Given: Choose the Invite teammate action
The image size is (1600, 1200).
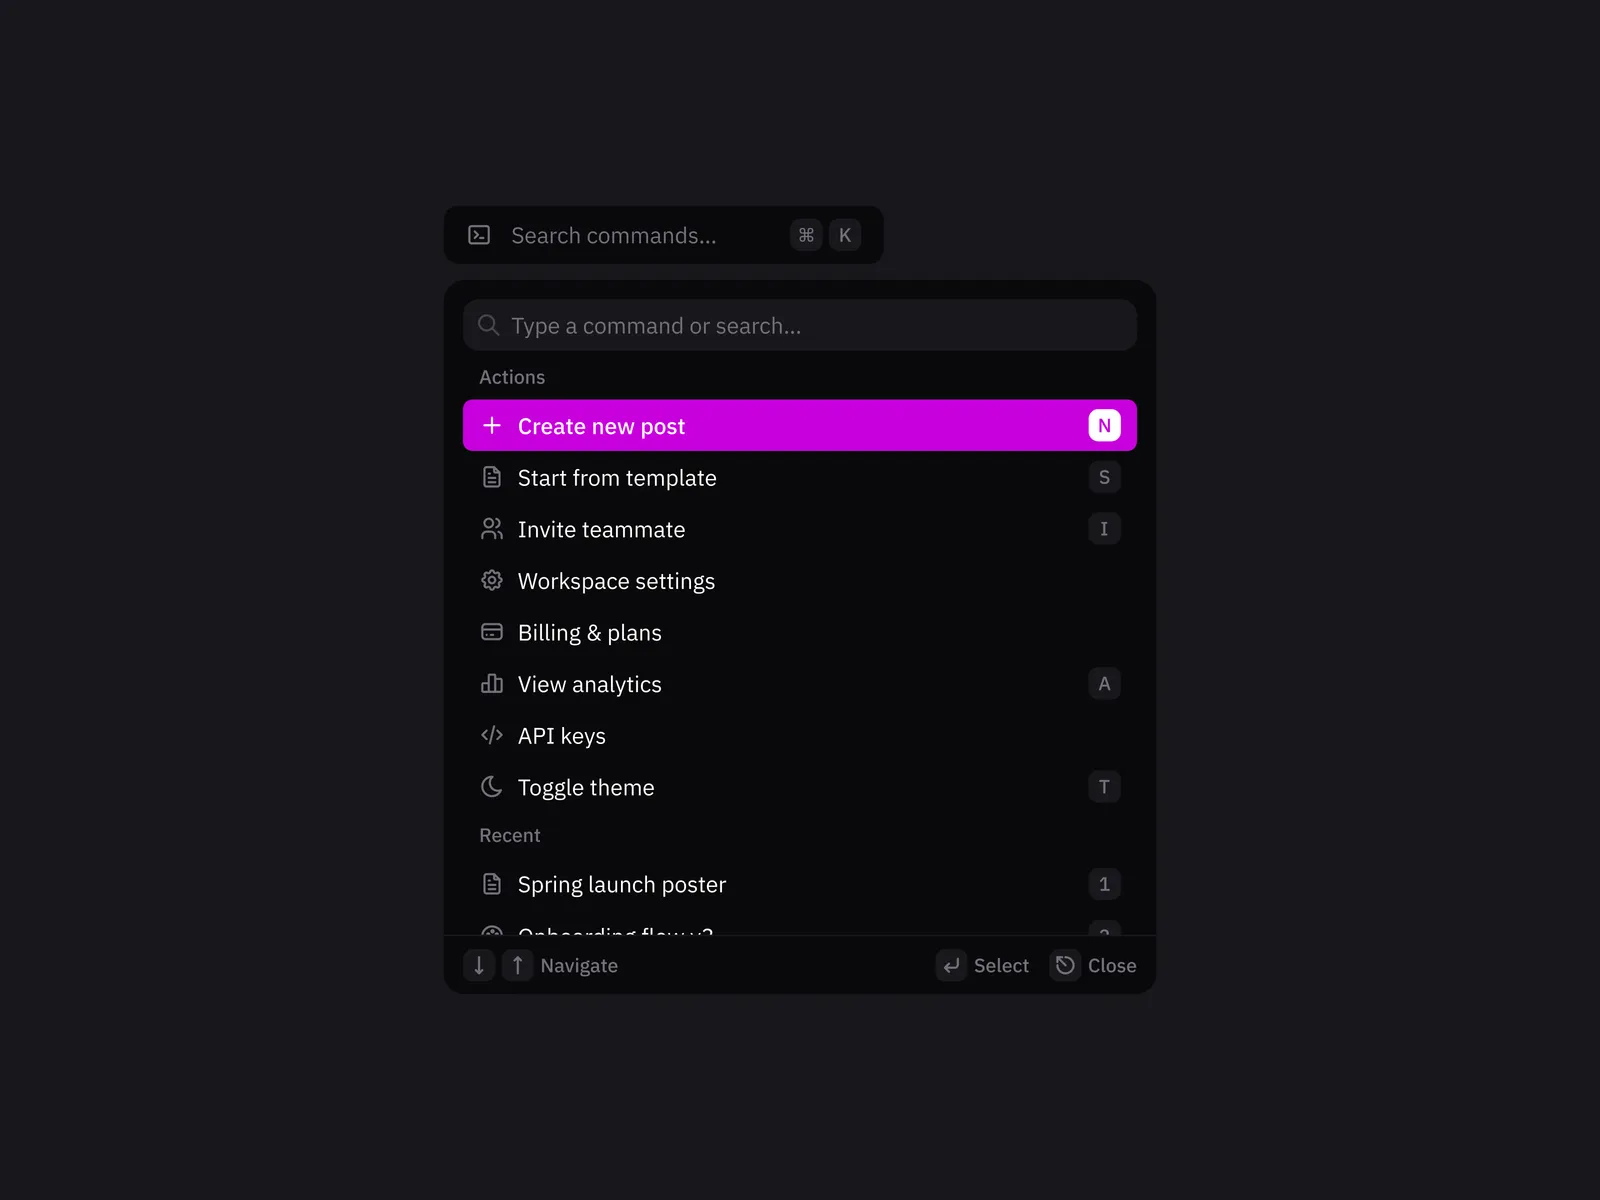Looking at the screenshot, I should (800, 529).
